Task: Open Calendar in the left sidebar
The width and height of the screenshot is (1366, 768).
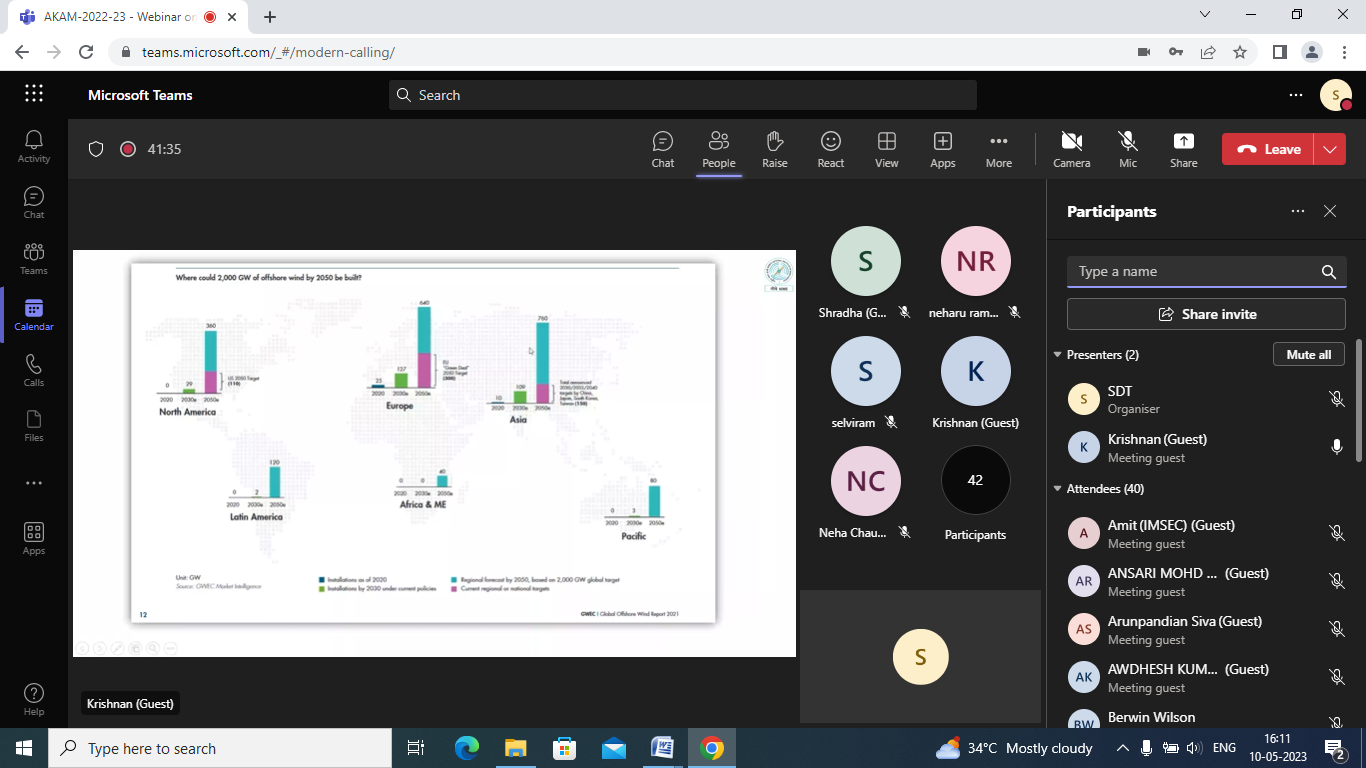Action: coord(34,314)
